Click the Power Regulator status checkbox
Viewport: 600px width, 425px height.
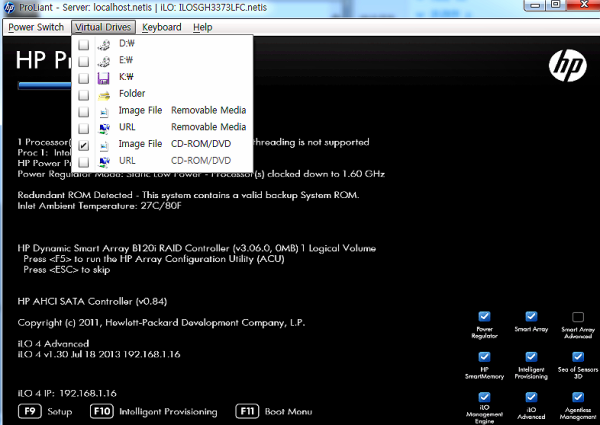click(484, 316)
